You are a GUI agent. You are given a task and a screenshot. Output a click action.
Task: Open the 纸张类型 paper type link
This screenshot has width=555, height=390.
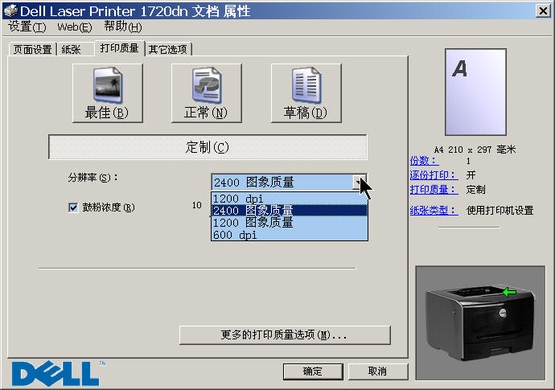(x=433, y=211)
